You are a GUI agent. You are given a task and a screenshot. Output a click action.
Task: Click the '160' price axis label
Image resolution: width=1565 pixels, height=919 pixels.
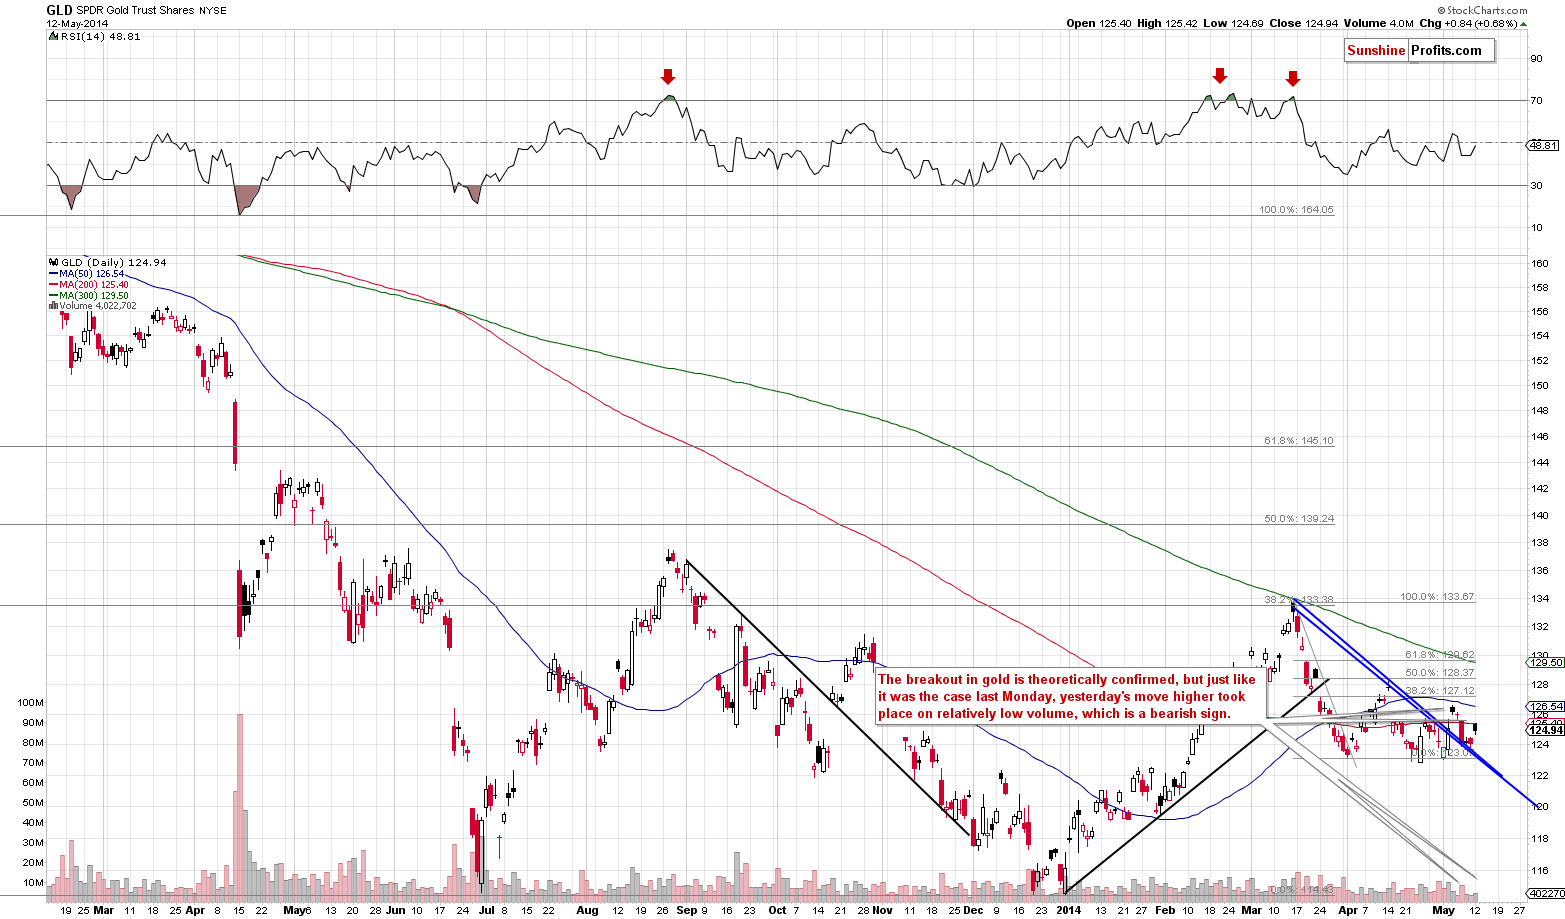tap(1540, 264)
